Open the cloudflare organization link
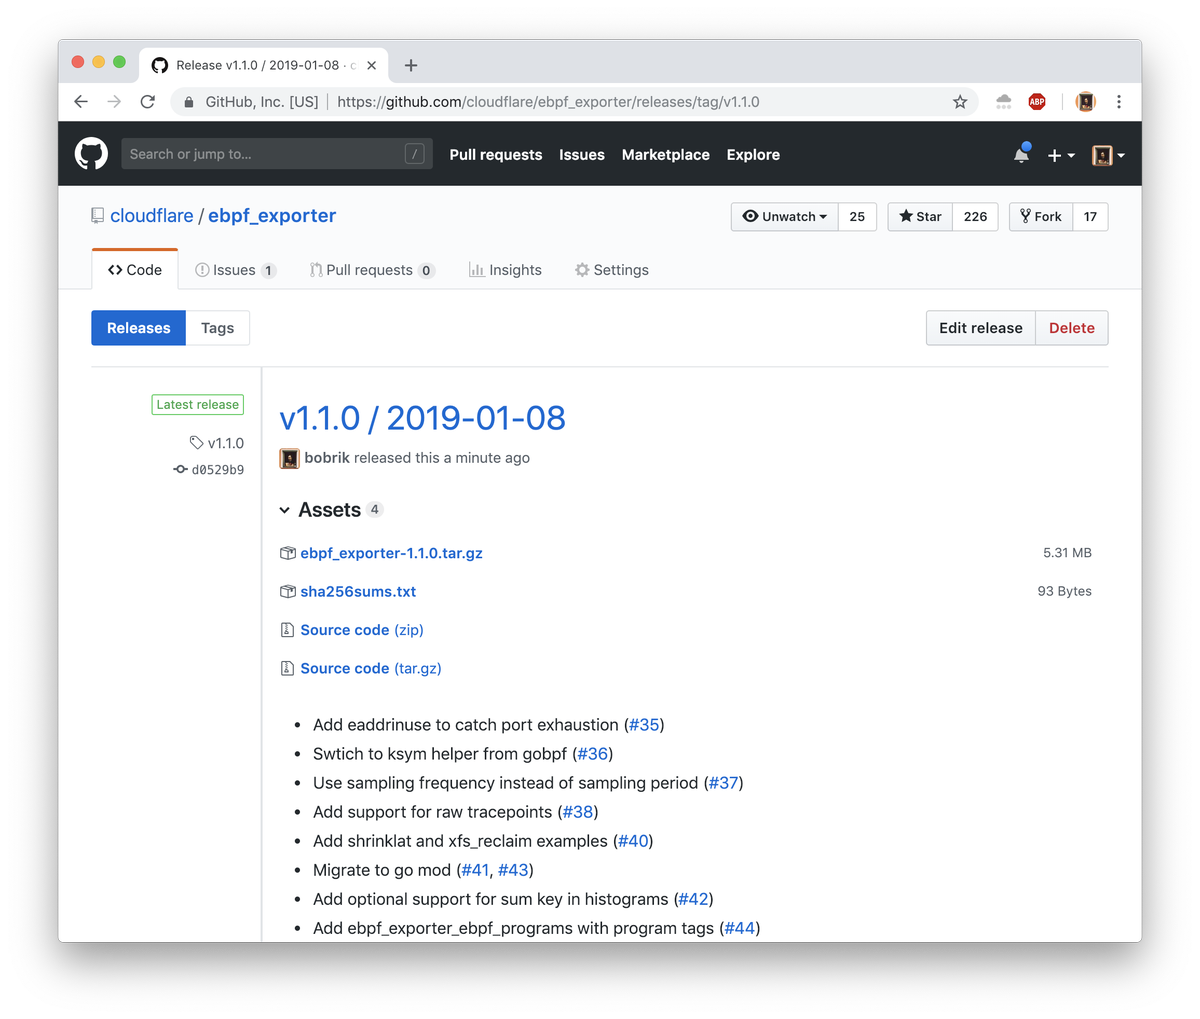Viewport: 1200px width, 1019px height. tap(152, 216)
